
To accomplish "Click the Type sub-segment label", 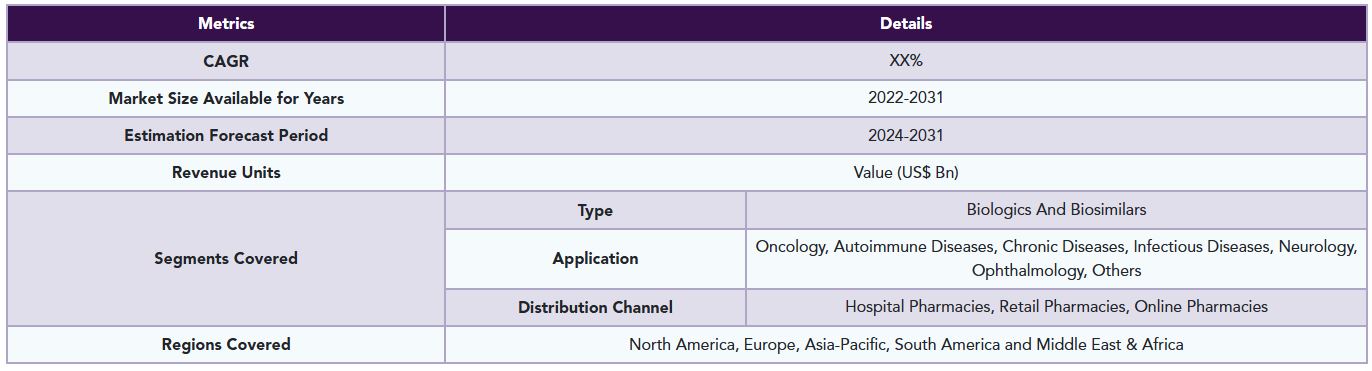I will click(595, 210).
